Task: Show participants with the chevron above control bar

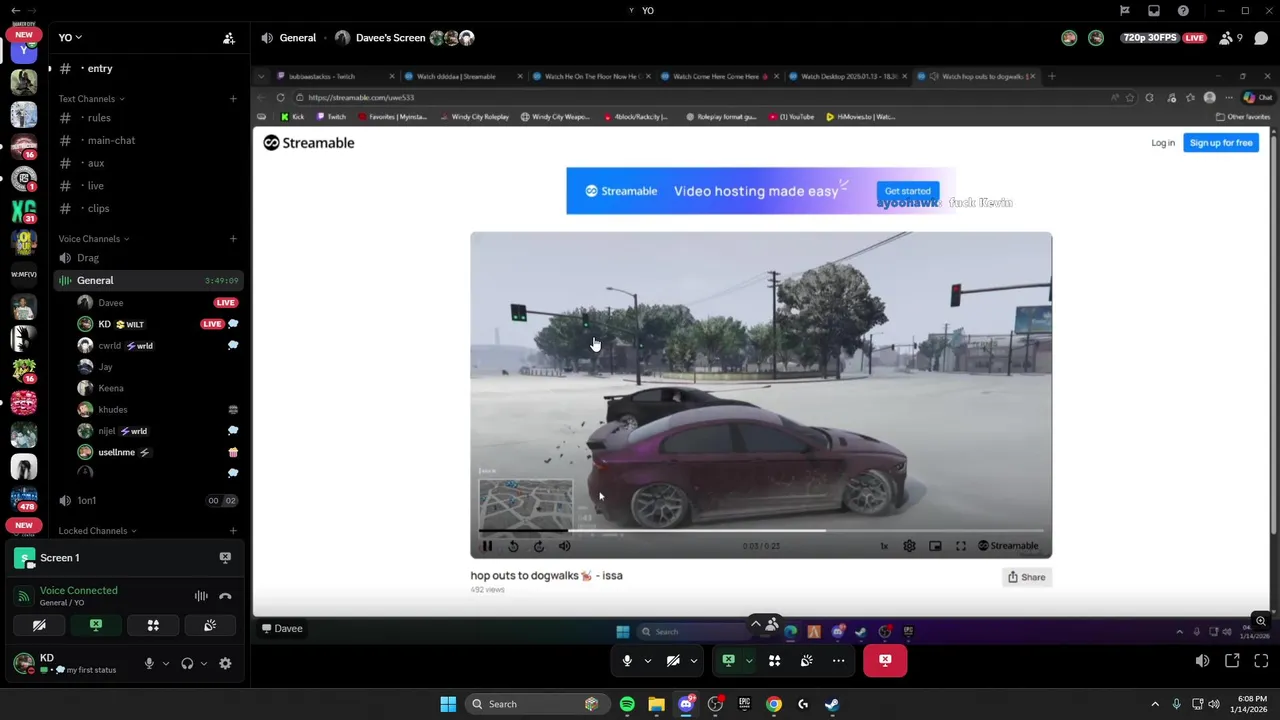Action: coord(755,624)
